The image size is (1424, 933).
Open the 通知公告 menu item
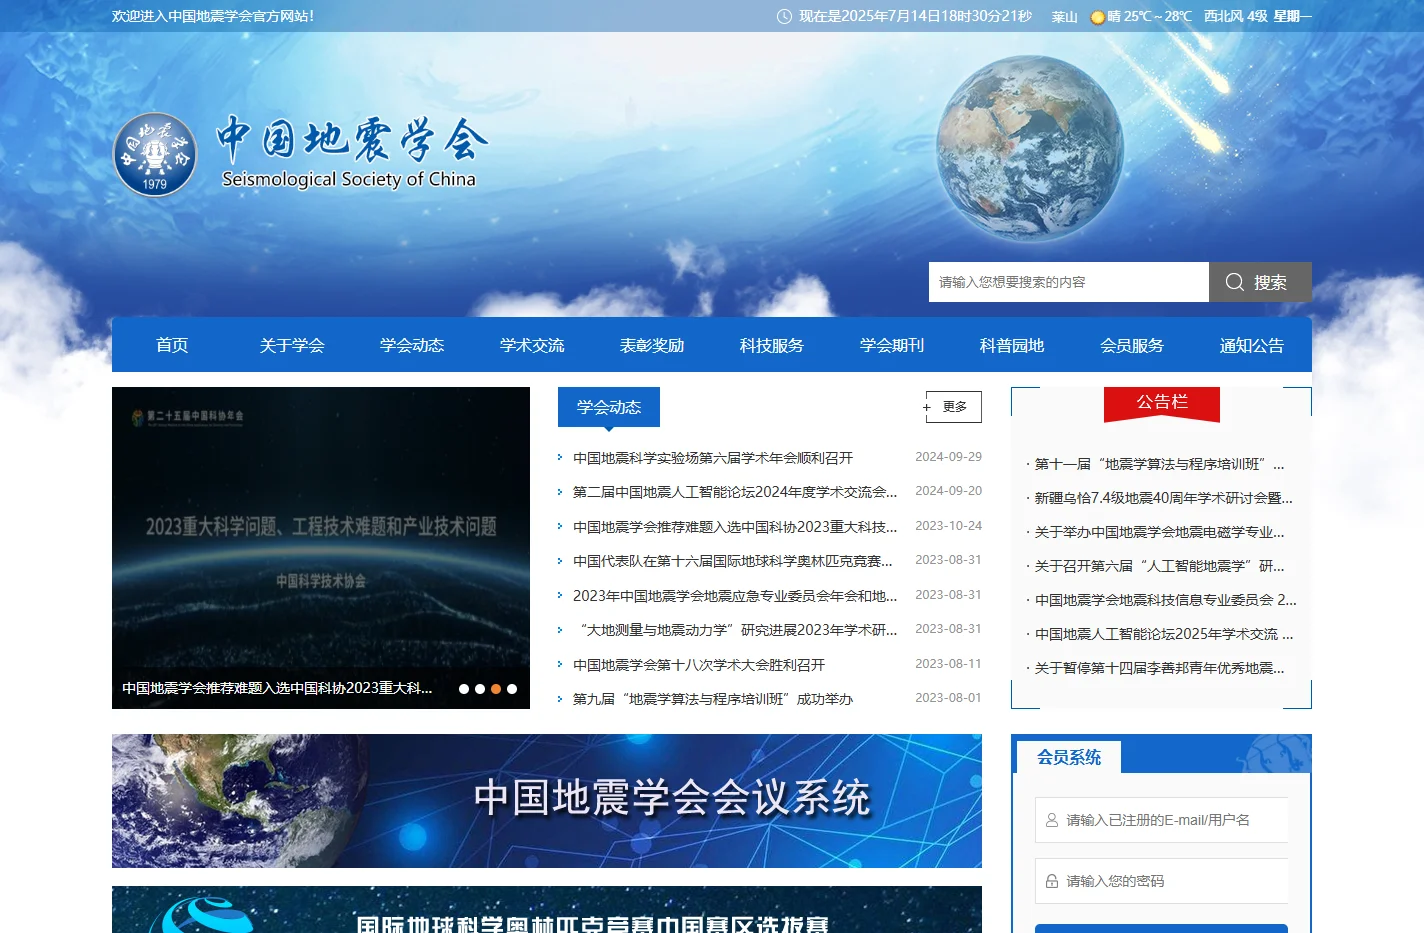click(1252, 345)
